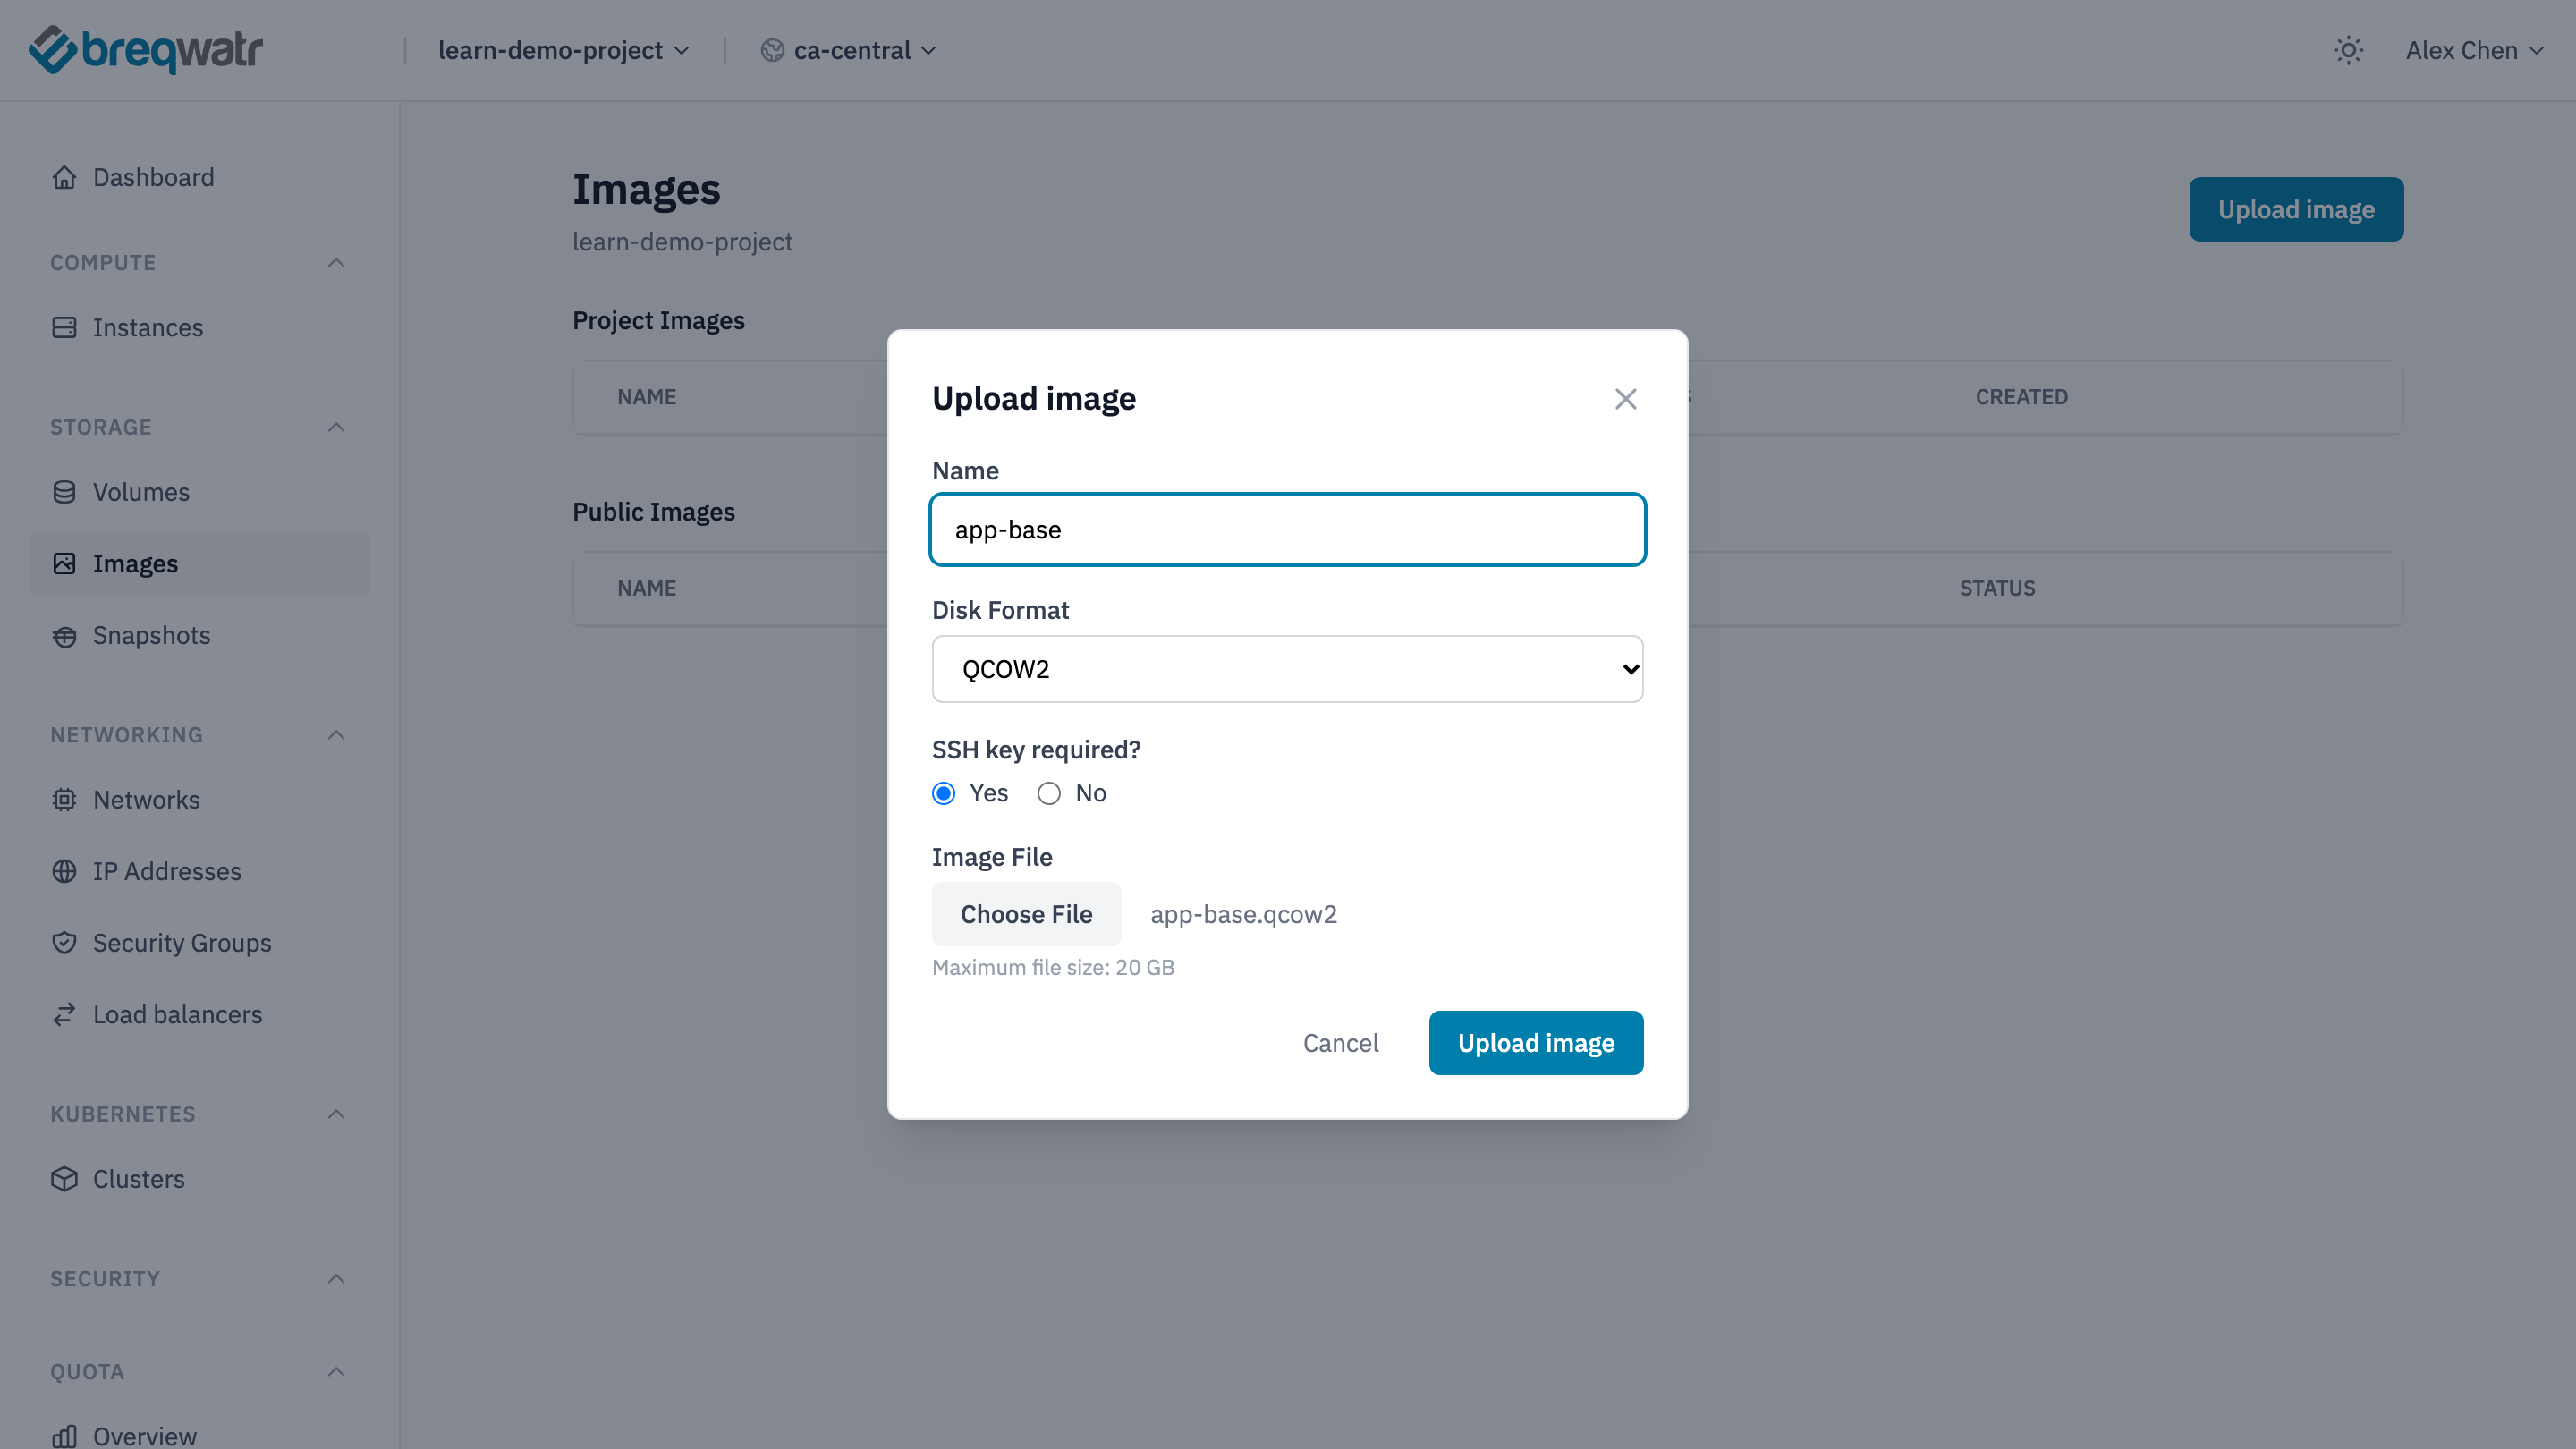Toggle the light/dark theme sun icon
This screenshot has height=1449, width=2576.
point(2348,50)
